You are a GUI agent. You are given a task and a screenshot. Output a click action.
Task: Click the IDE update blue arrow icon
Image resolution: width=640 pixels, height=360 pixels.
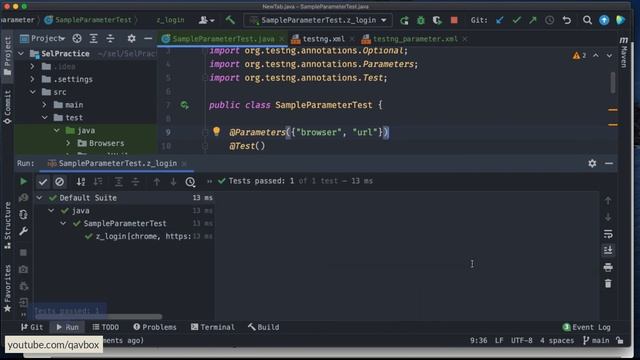[604, 20]
